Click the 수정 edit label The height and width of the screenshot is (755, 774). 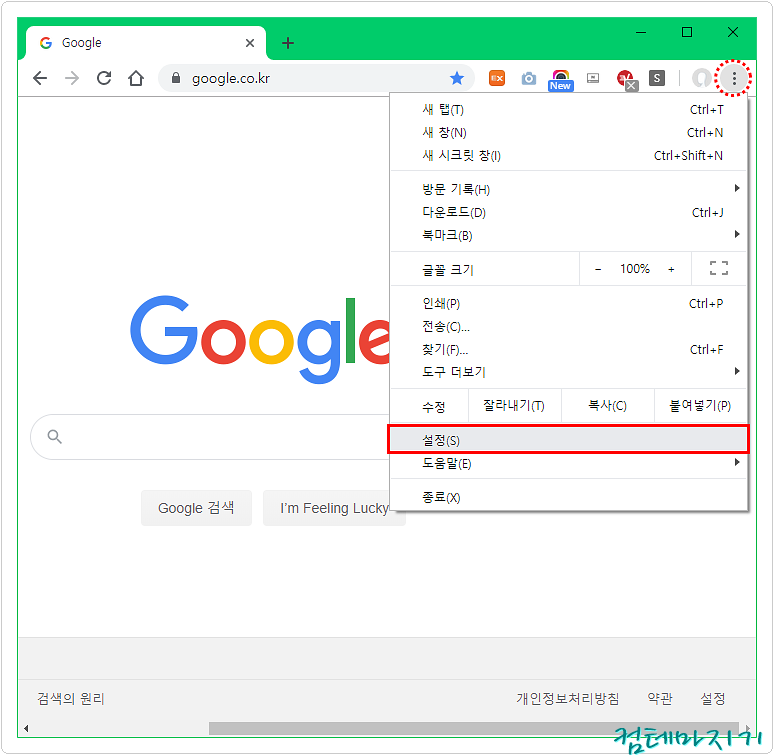(433, 406)
